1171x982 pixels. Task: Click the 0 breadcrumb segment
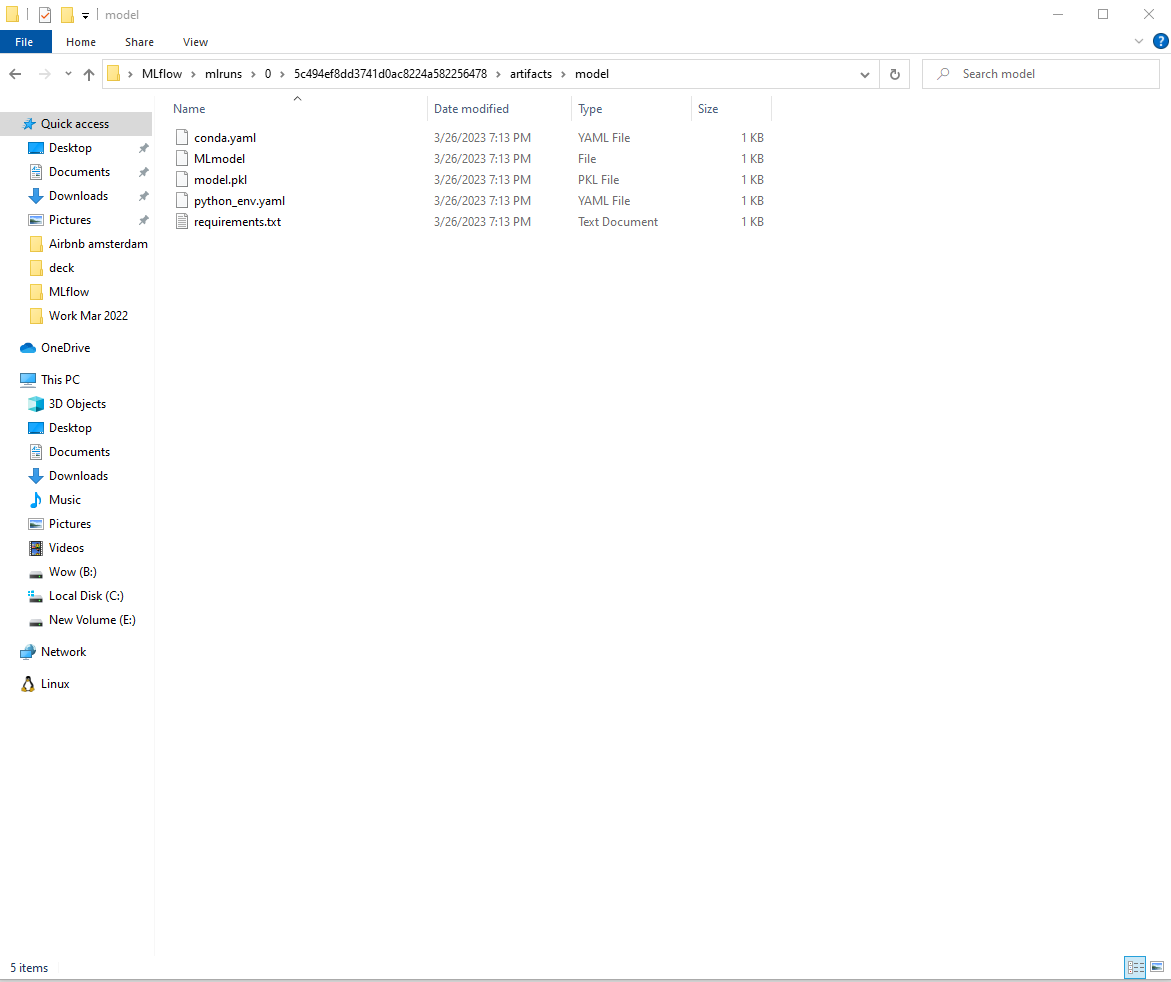tap(267, 74)
